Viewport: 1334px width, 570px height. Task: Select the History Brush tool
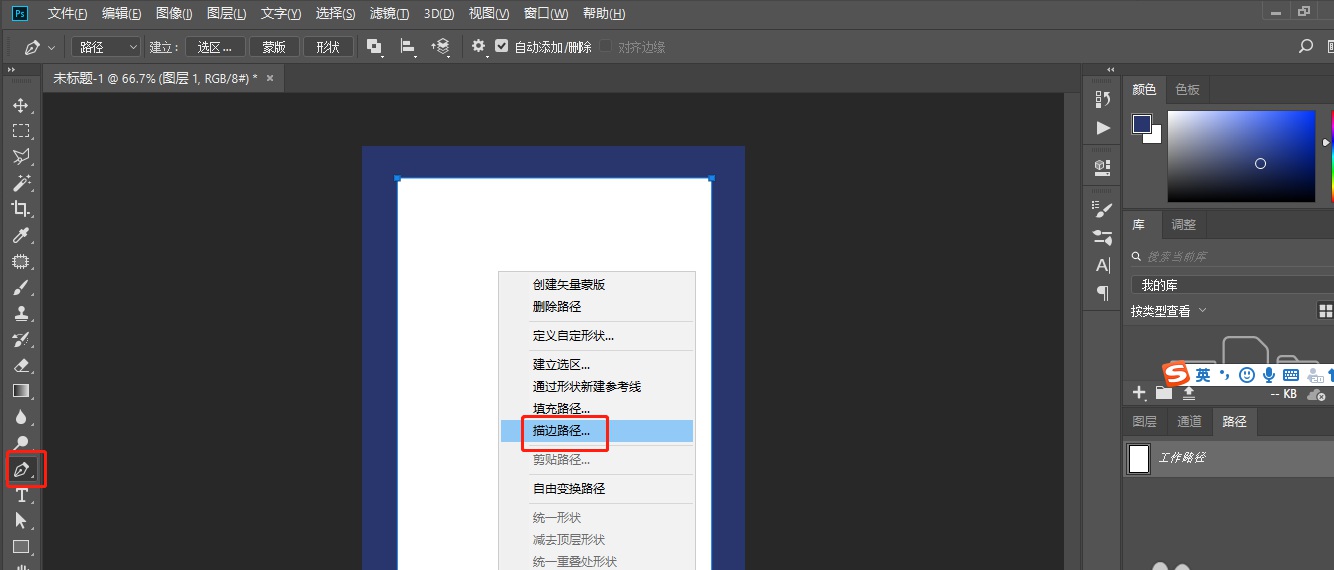point(21,339)
